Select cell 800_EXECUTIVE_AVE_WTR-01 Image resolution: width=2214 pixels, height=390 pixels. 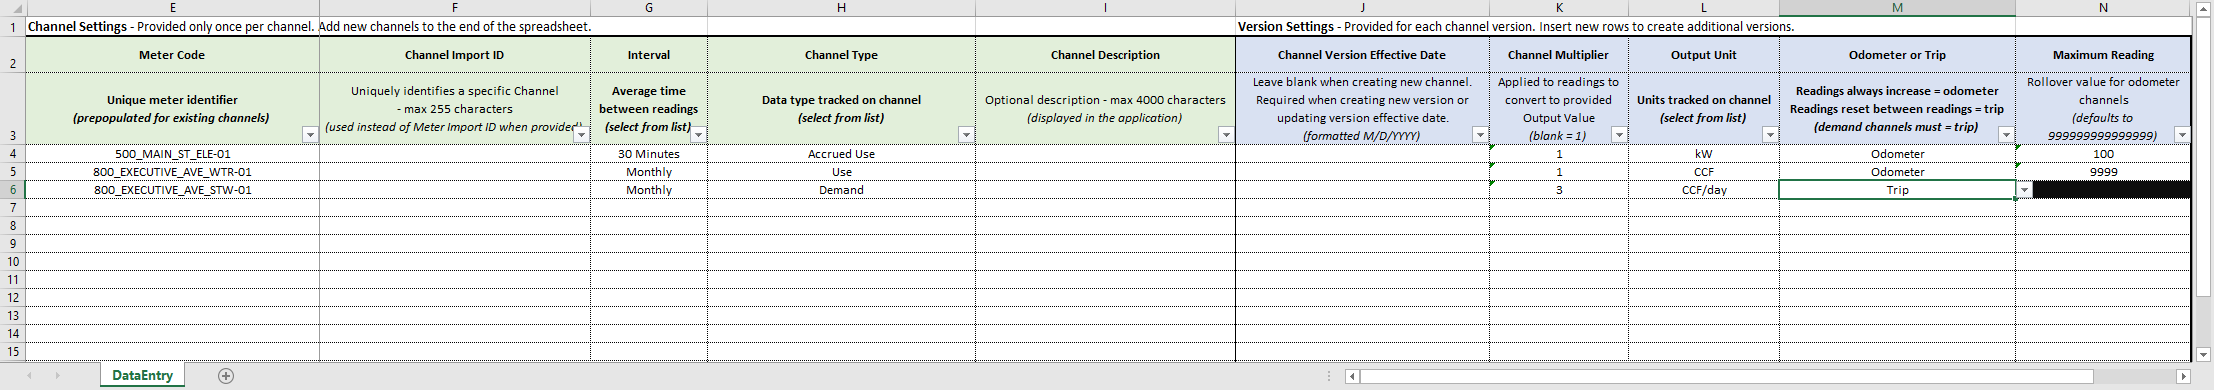point(172,172)
